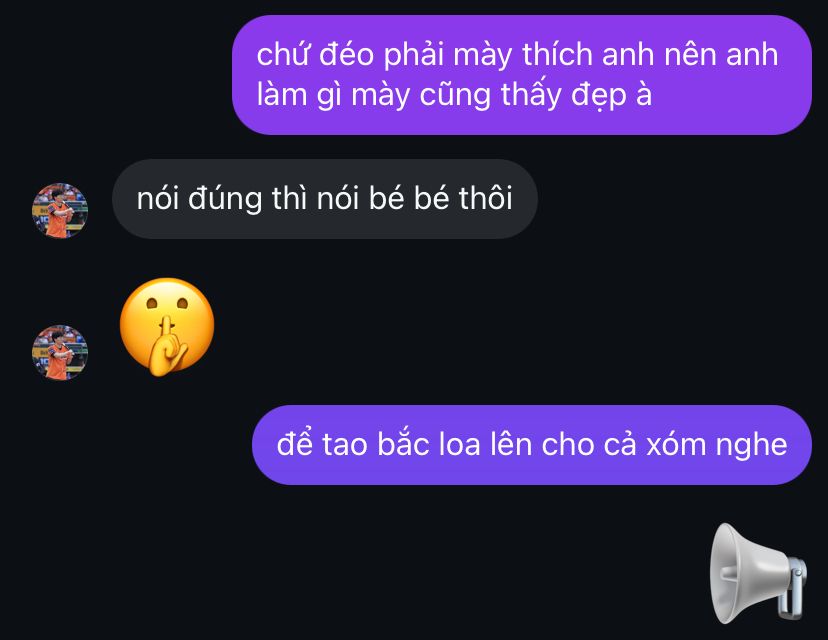Select the 'nói đúng thì nói bé bé thôi' bubble
The height and width of the screenshot is (640, 828).
325,199
